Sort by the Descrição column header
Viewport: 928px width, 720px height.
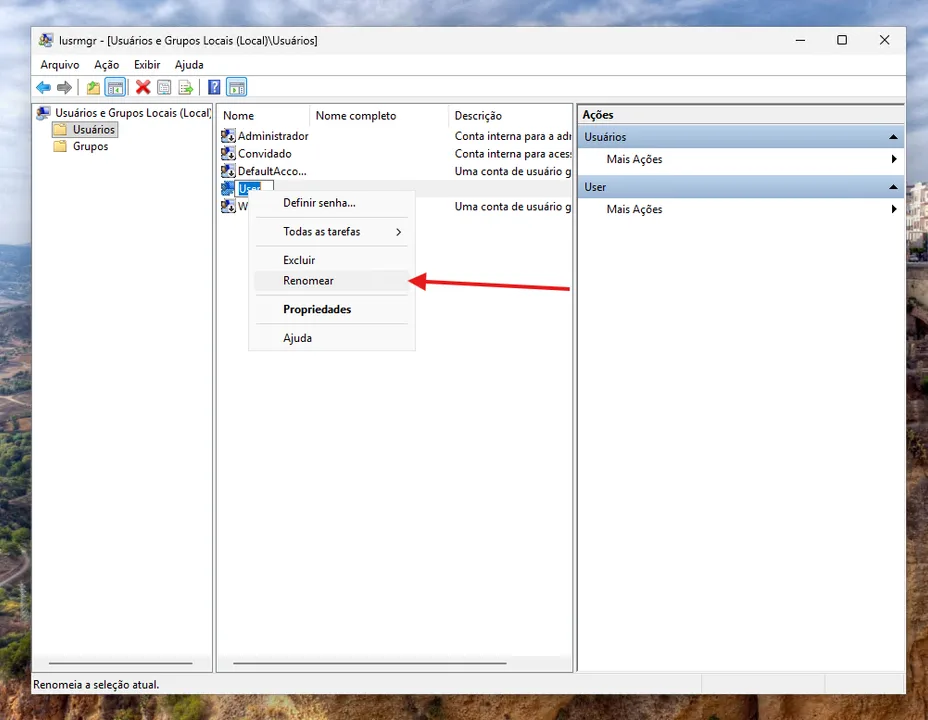tap(510, 116)
